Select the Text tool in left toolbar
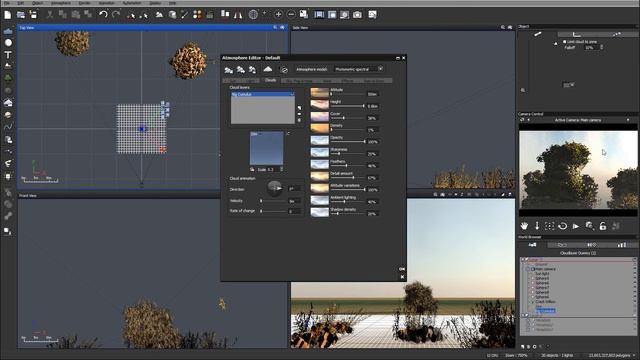Screen dimensions: 640x360 tap(8, 54)
